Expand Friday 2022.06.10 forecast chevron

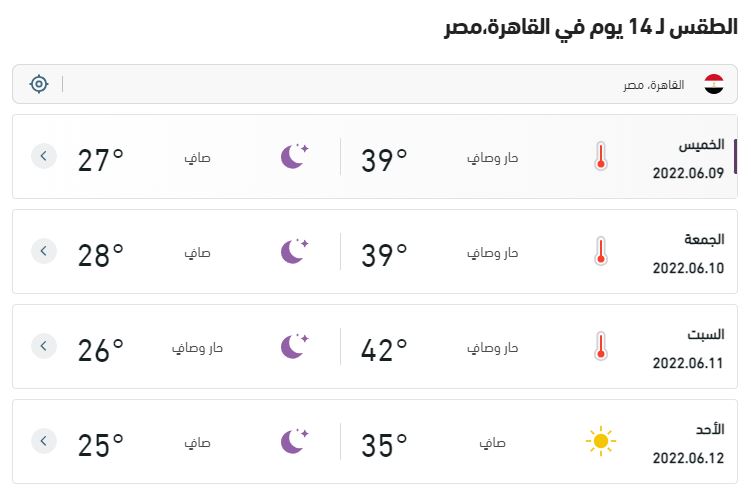point(44,251)
